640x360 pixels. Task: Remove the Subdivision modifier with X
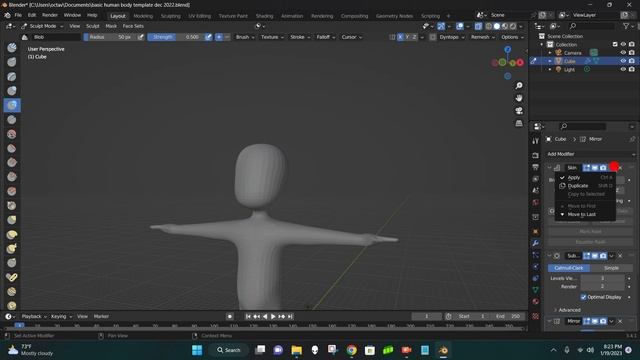click(x=620, y=256)
